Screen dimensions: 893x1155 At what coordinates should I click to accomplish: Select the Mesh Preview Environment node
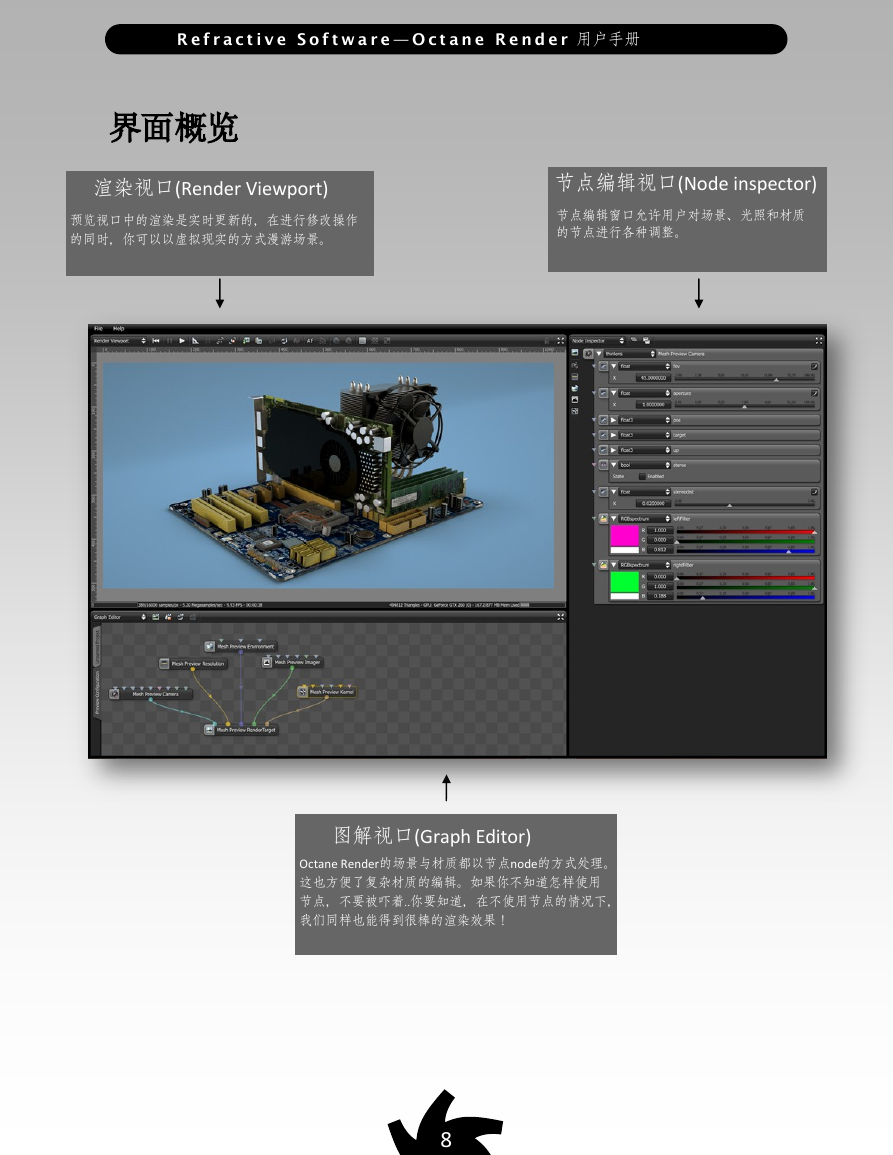pyautogui.click(x=241, y=646)
